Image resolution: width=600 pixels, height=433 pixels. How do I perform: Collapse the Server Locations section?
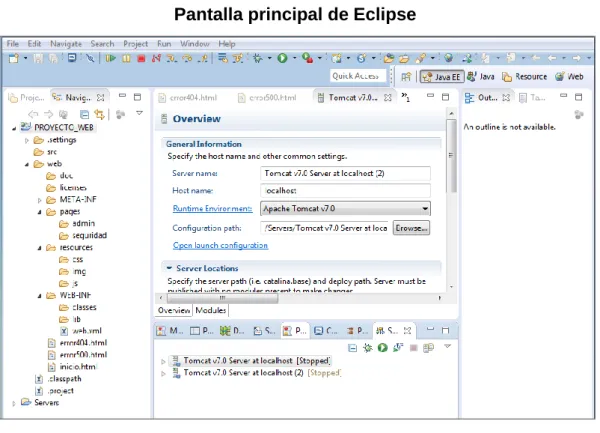169,268
